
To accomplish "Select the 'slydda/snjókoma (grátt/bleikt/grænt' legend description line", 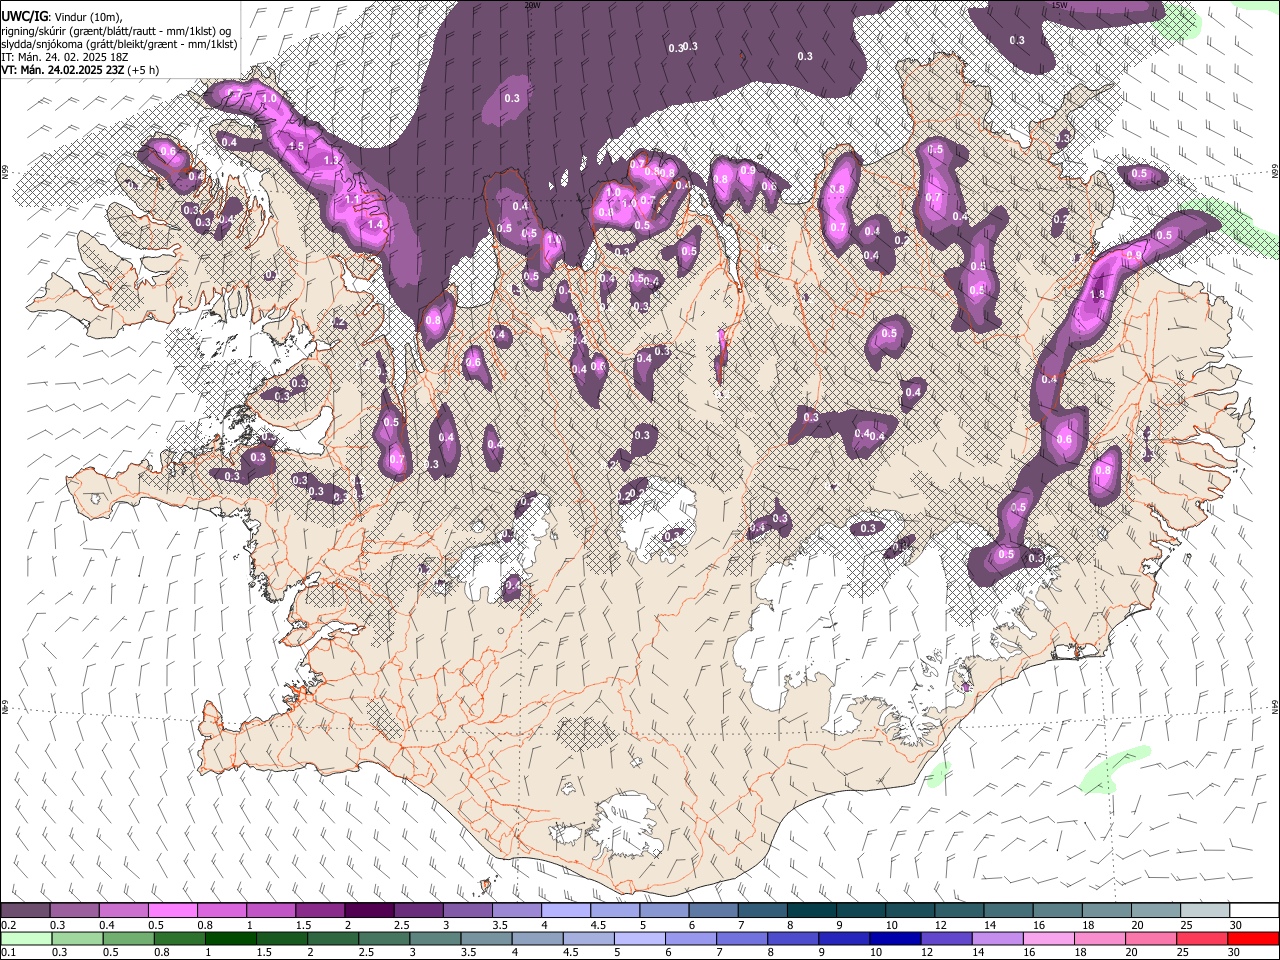I will coord(119,44).
